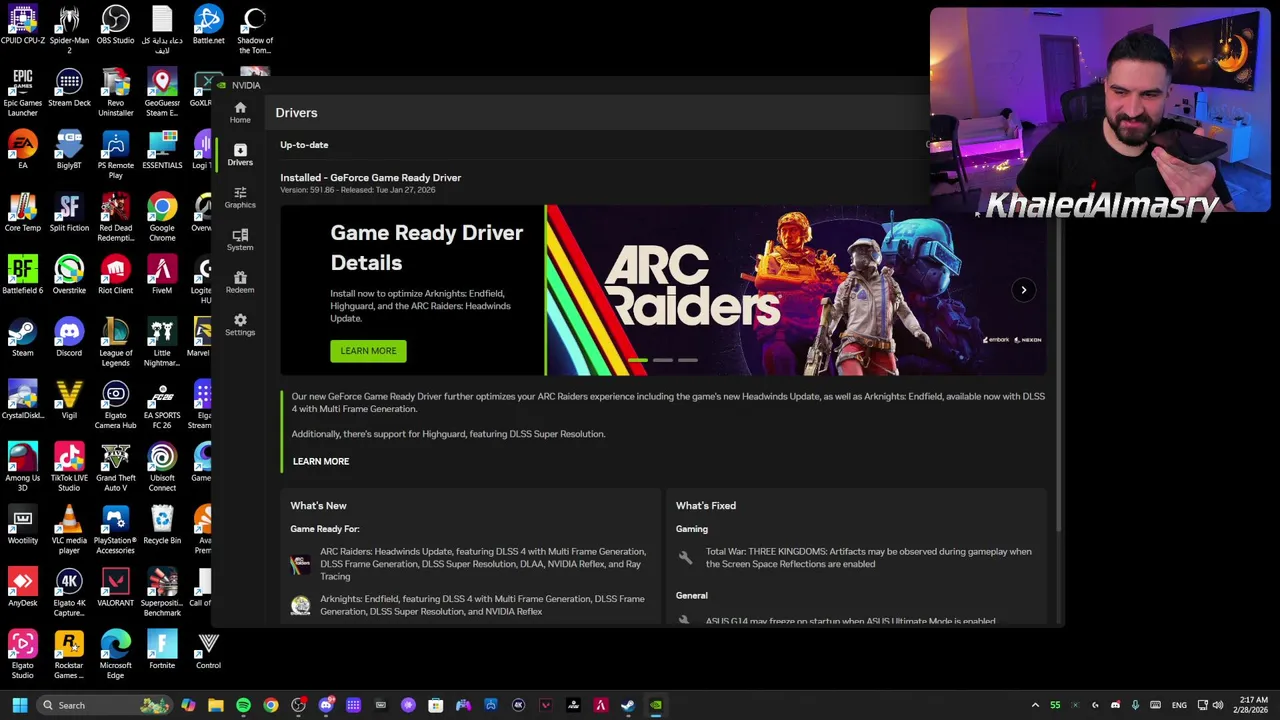Open the Windows Start menu
This screenshot has height=720, width=1280.
pos(19,705)
